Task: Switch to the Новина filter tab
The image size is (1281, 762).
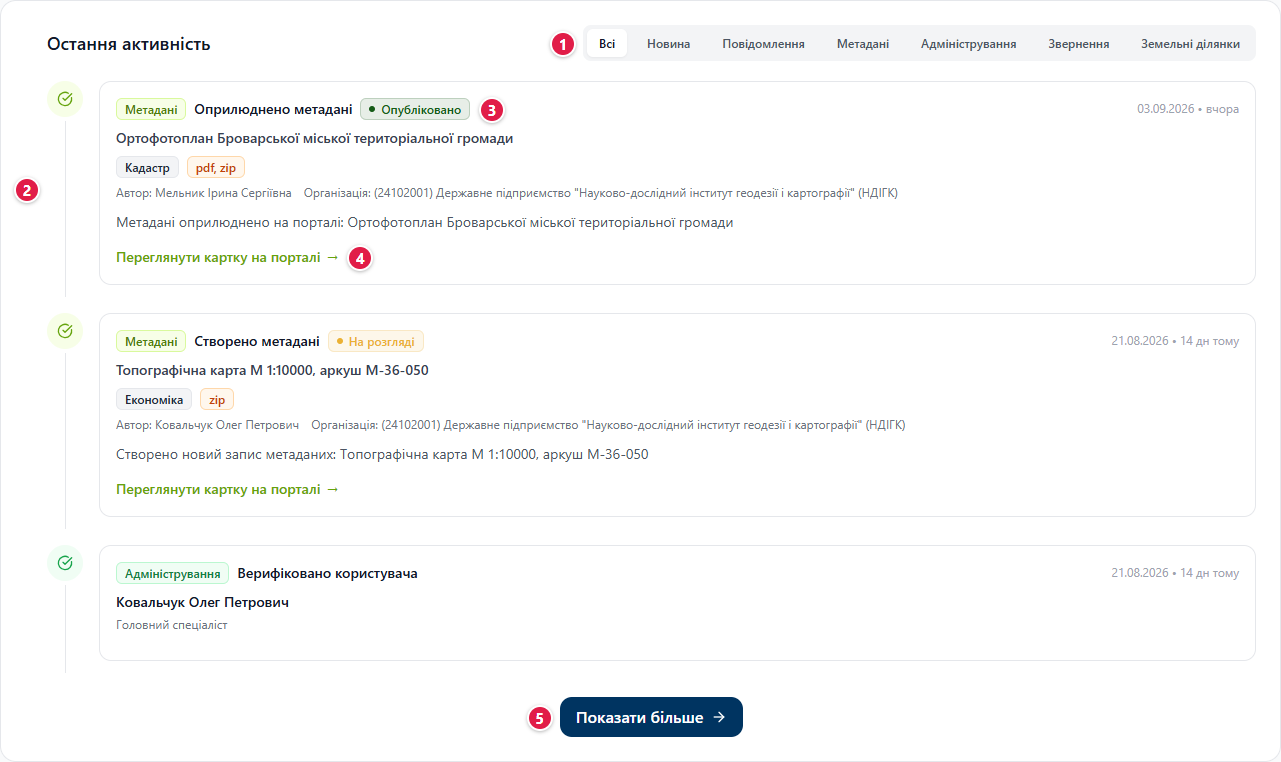Action: click(x=668, y=44)
